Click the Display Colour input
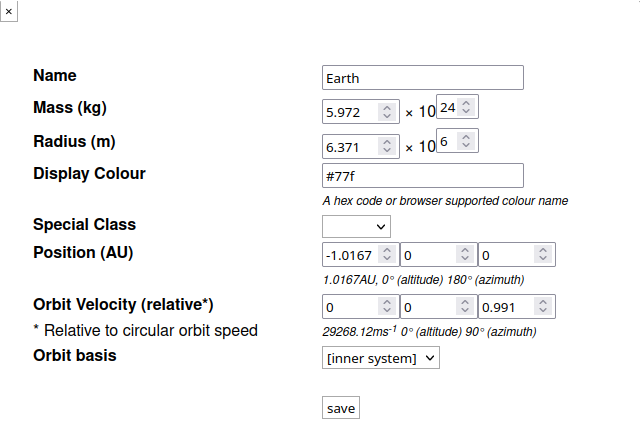Viewport: 640px width, 447px height. coord(423,176)
